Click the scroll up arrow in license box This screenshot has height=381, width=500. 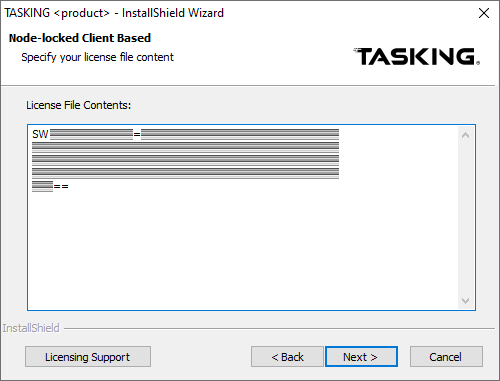466,135
